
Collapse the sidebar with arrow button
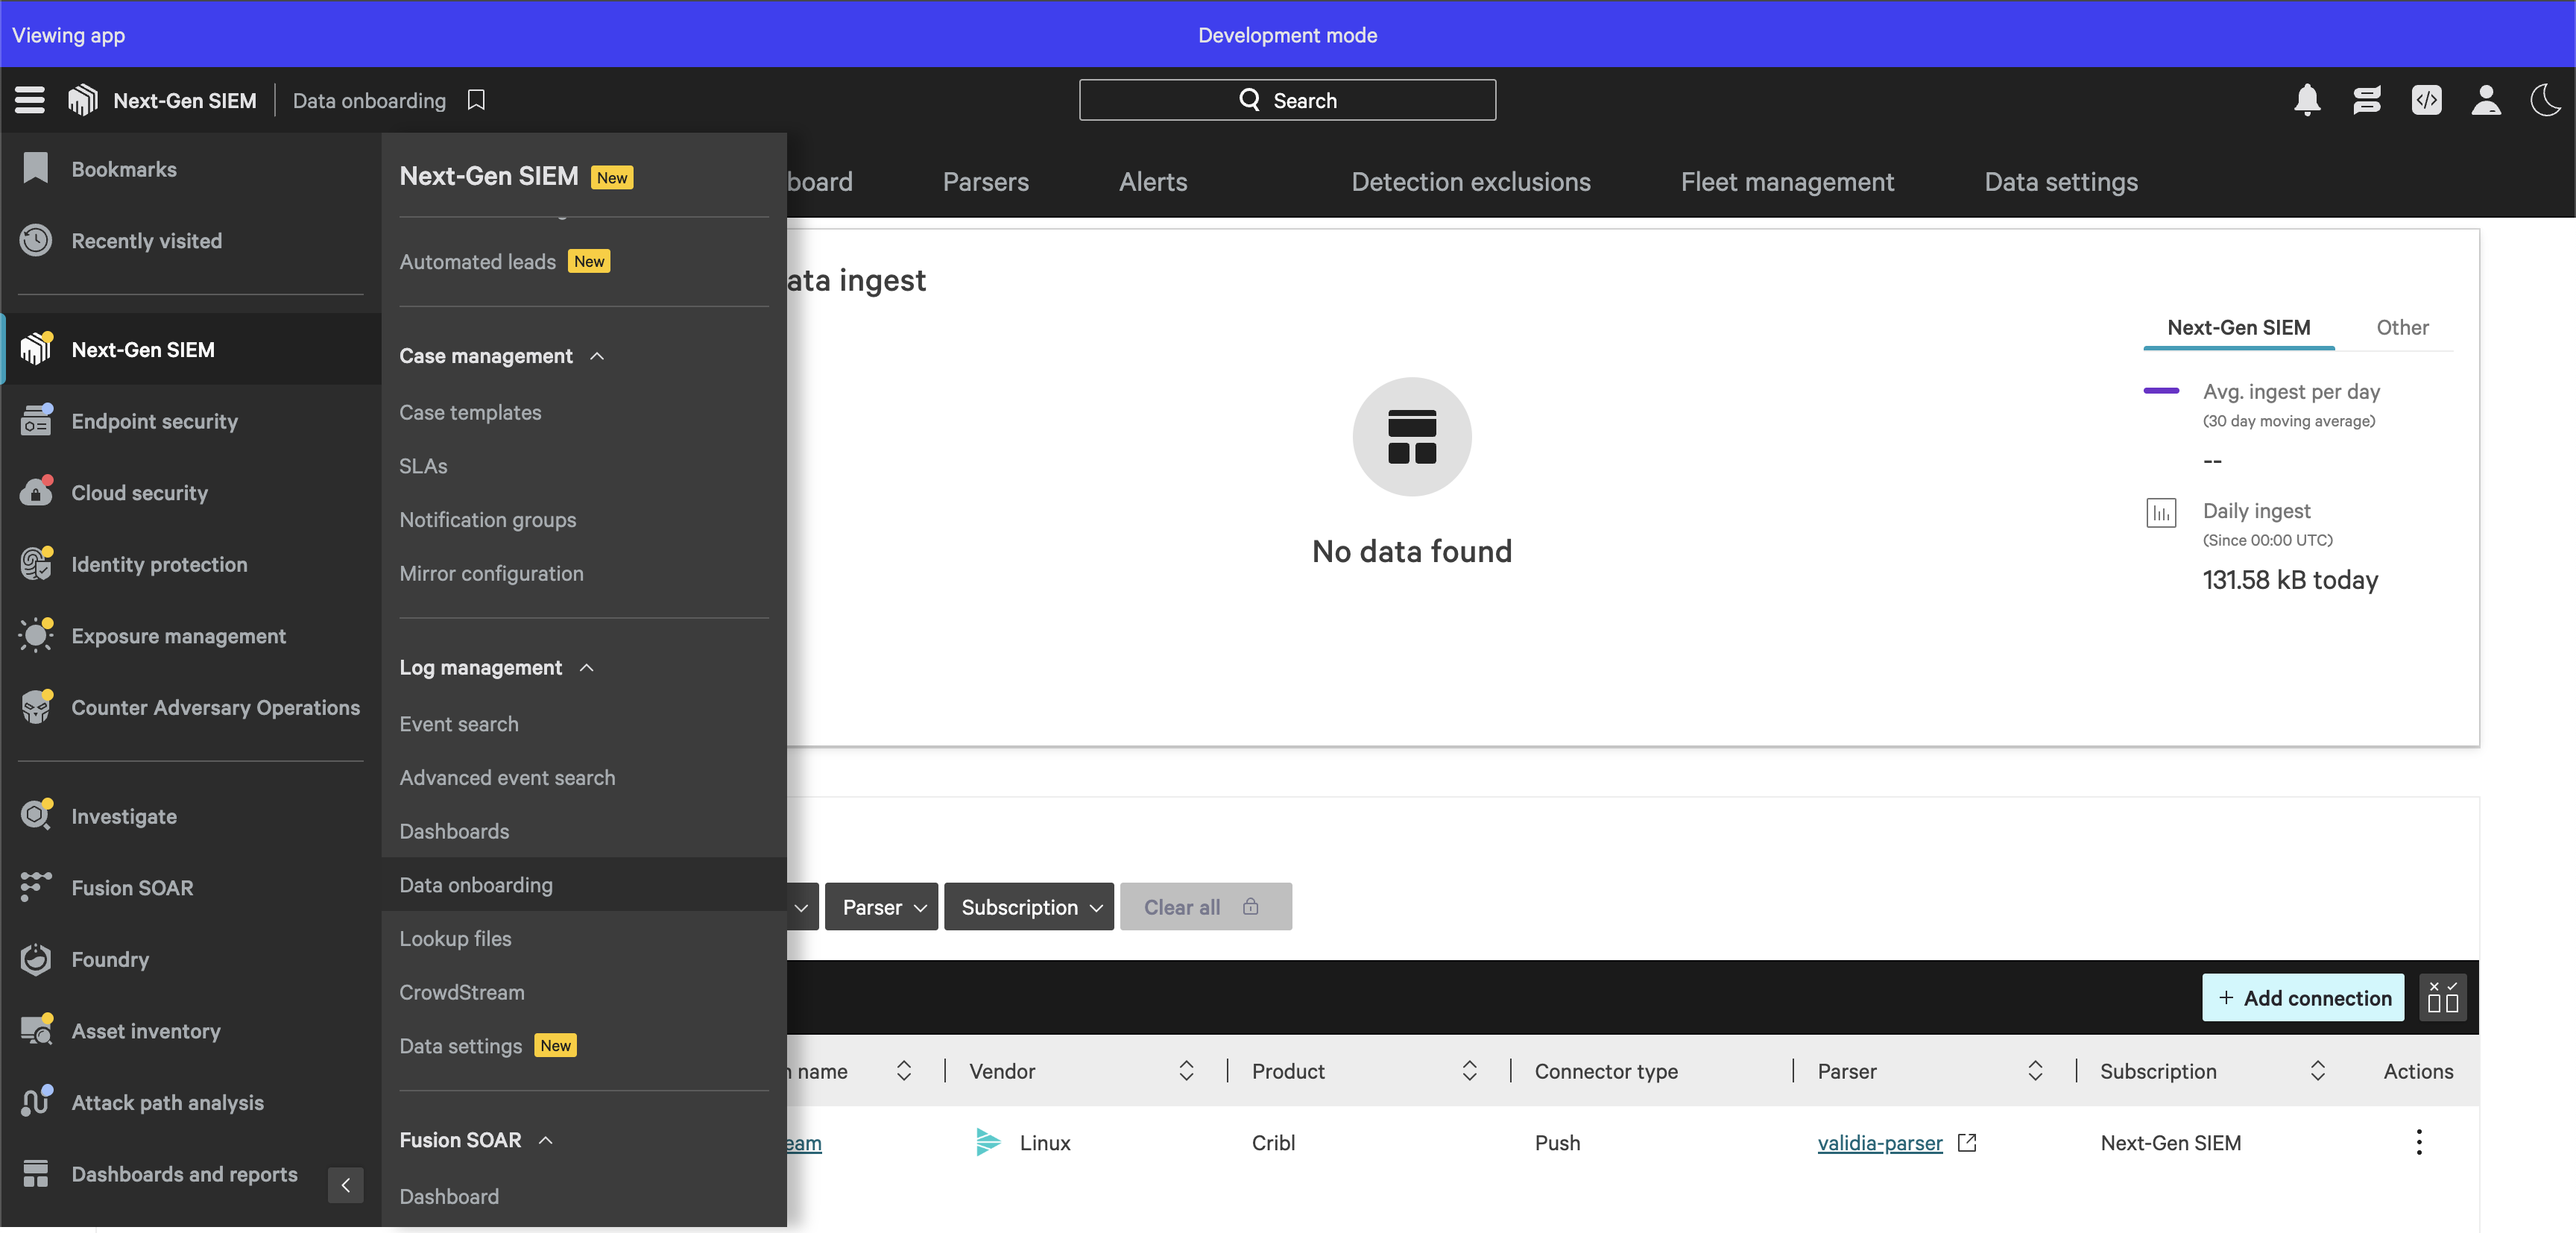coord(345,1185)
